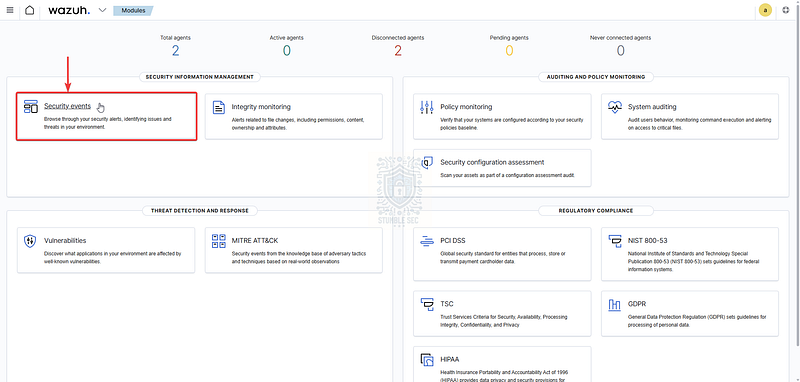Open the help icon in the top-right corner

click(786, 10)
